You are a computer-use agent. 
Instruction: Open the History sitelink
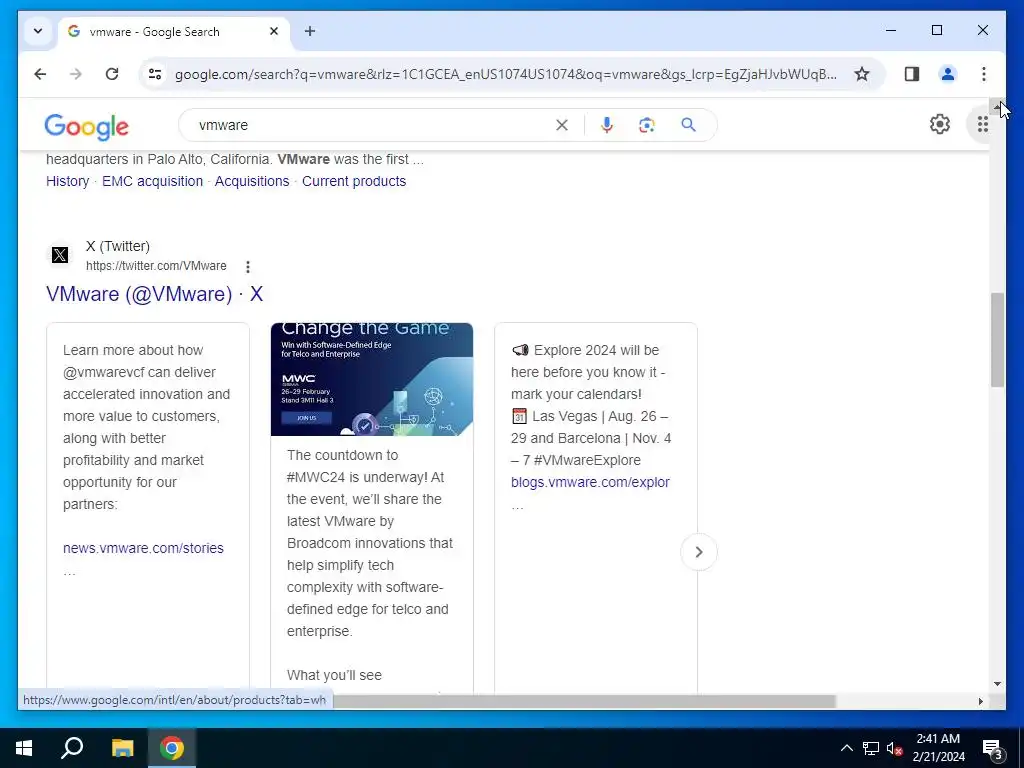pos(67,181)
